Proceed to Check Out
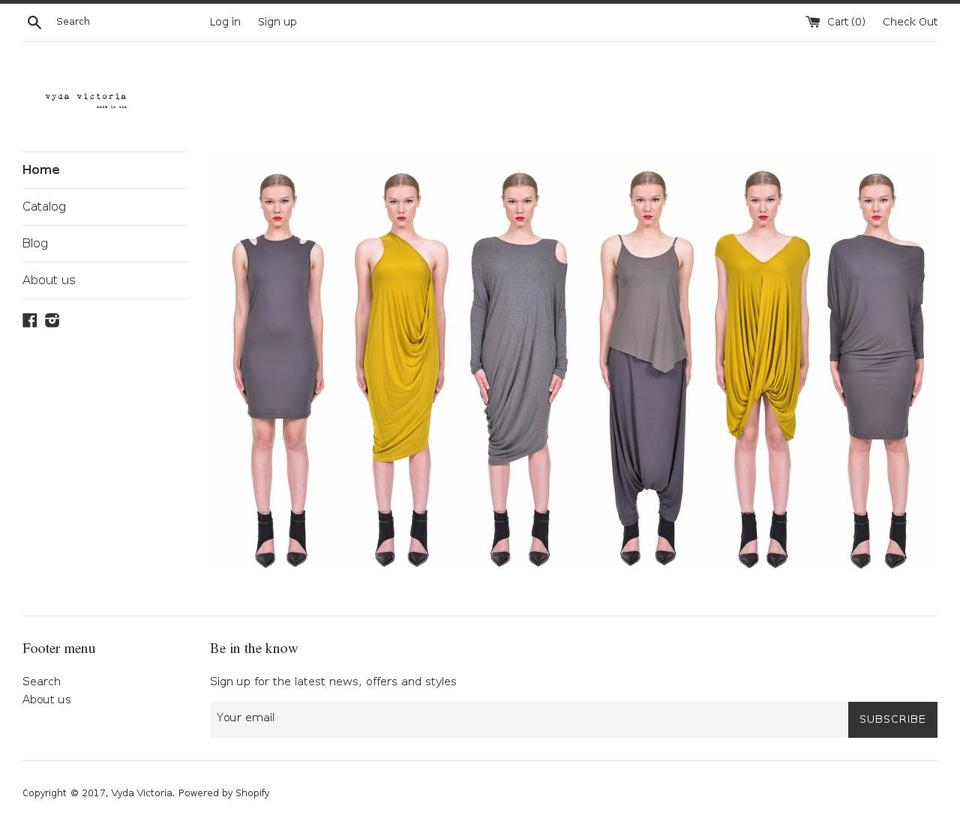Viewport: 960px width, 824px height. 909,21
